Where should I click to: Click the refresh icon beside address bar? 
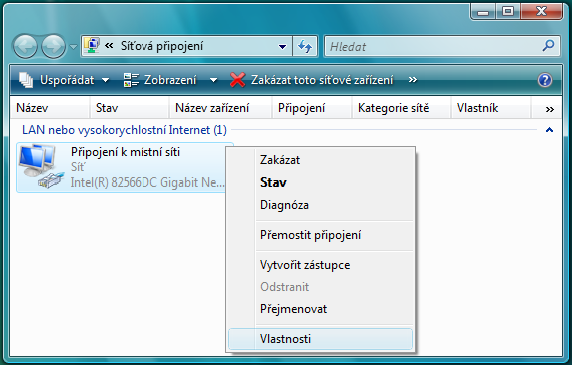[x=305, y=46]
